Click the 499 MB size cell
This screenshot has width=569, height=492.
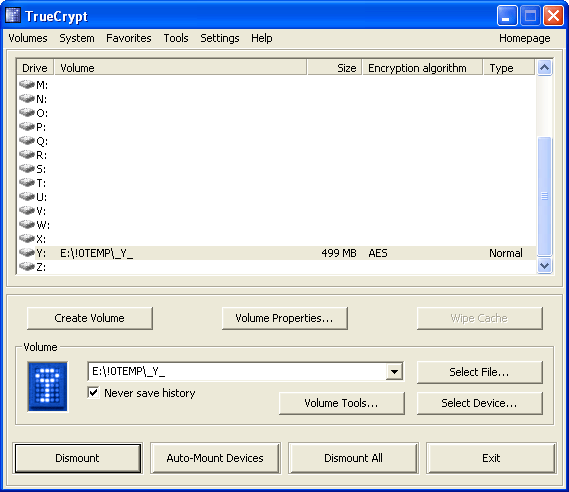click(339, 253)
